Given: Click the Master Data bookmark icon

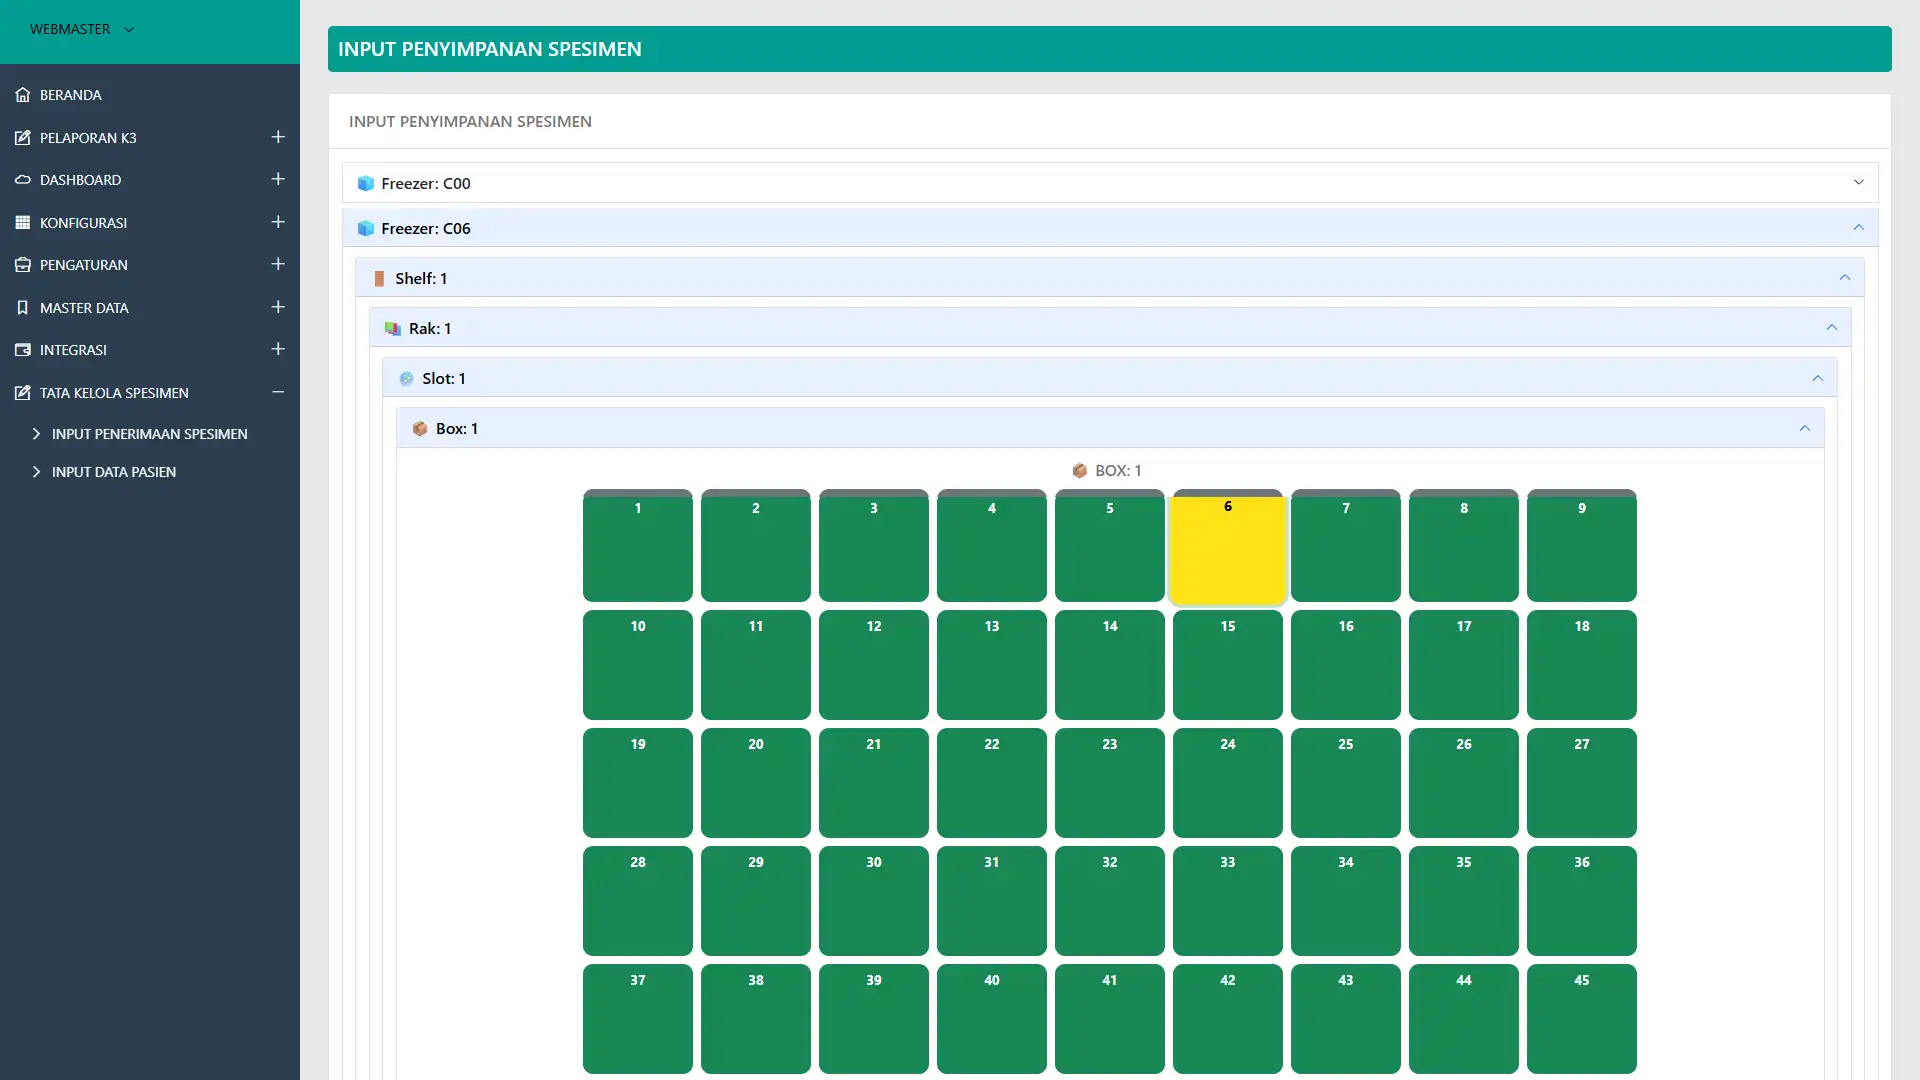Looking at the screenshot, I should pyautogui.click(x=23, y=308).
